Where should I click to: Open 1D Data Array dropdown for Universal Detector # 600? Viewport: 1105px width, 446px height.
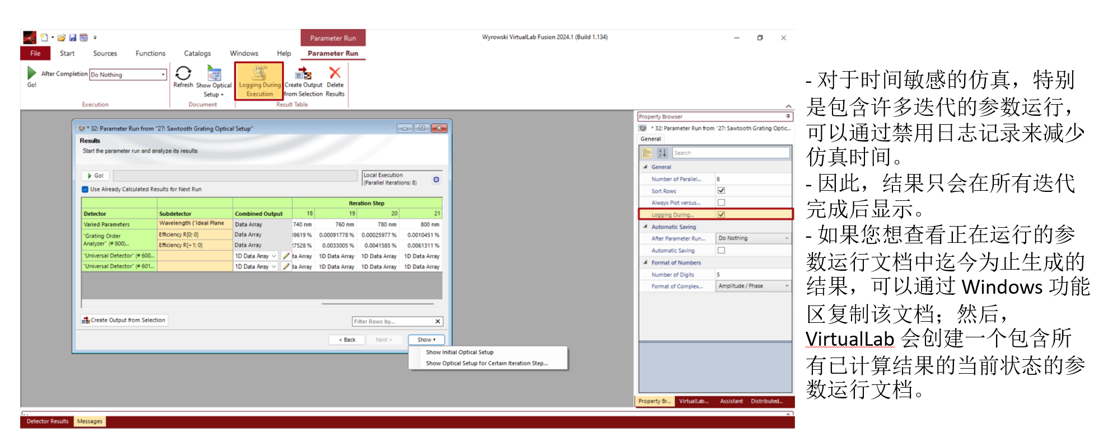pos(274,256)
